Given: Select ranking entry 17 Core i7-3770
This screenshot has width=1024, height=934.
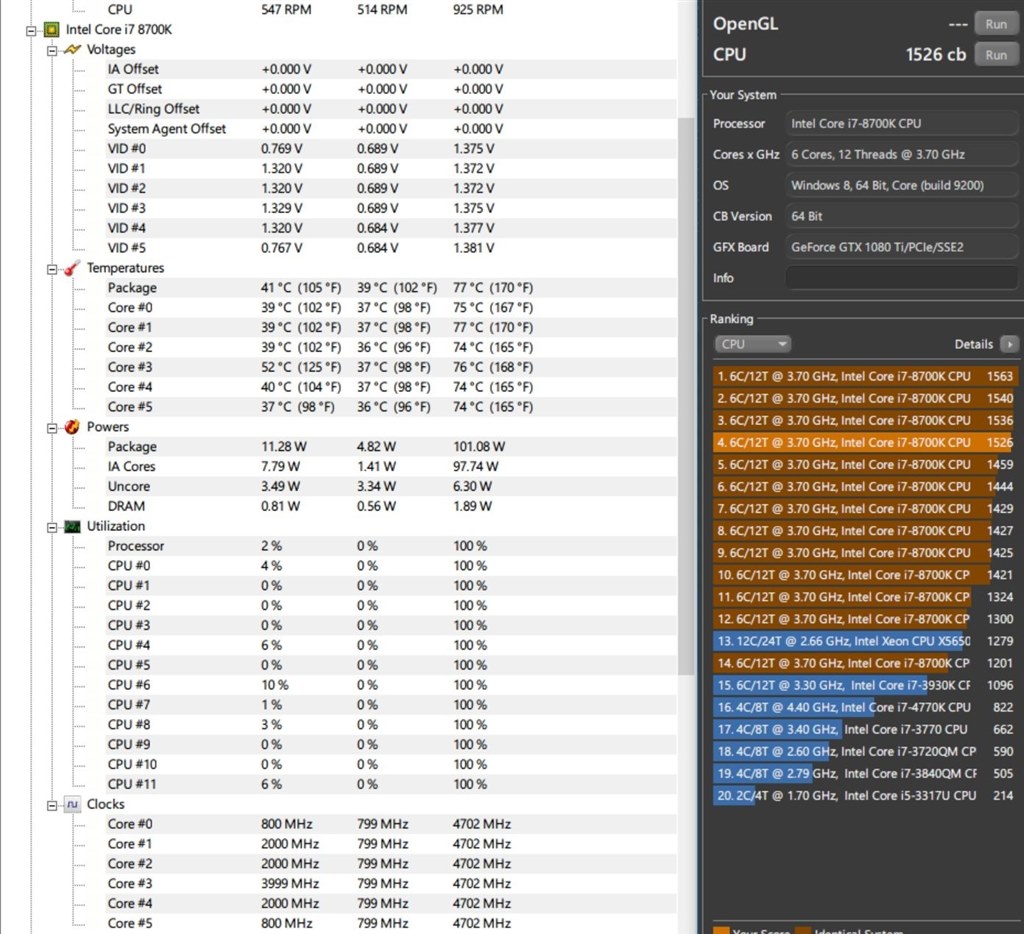Looking at the screenshot, I should pos(864,729).
